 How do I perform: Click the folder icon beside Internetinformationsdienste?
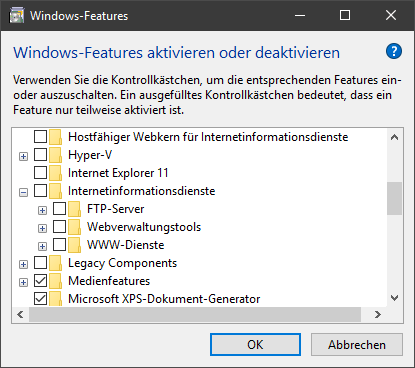pos(55,191)
